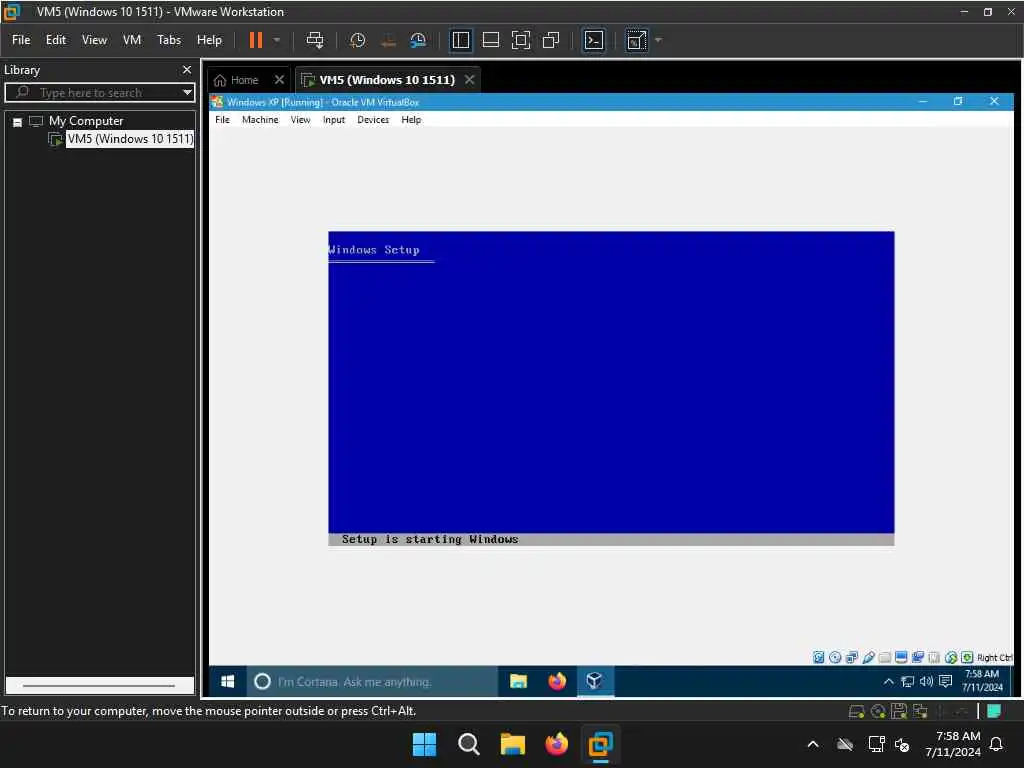
Task: Select My Computer in the library tree
Action: (86, 121)
